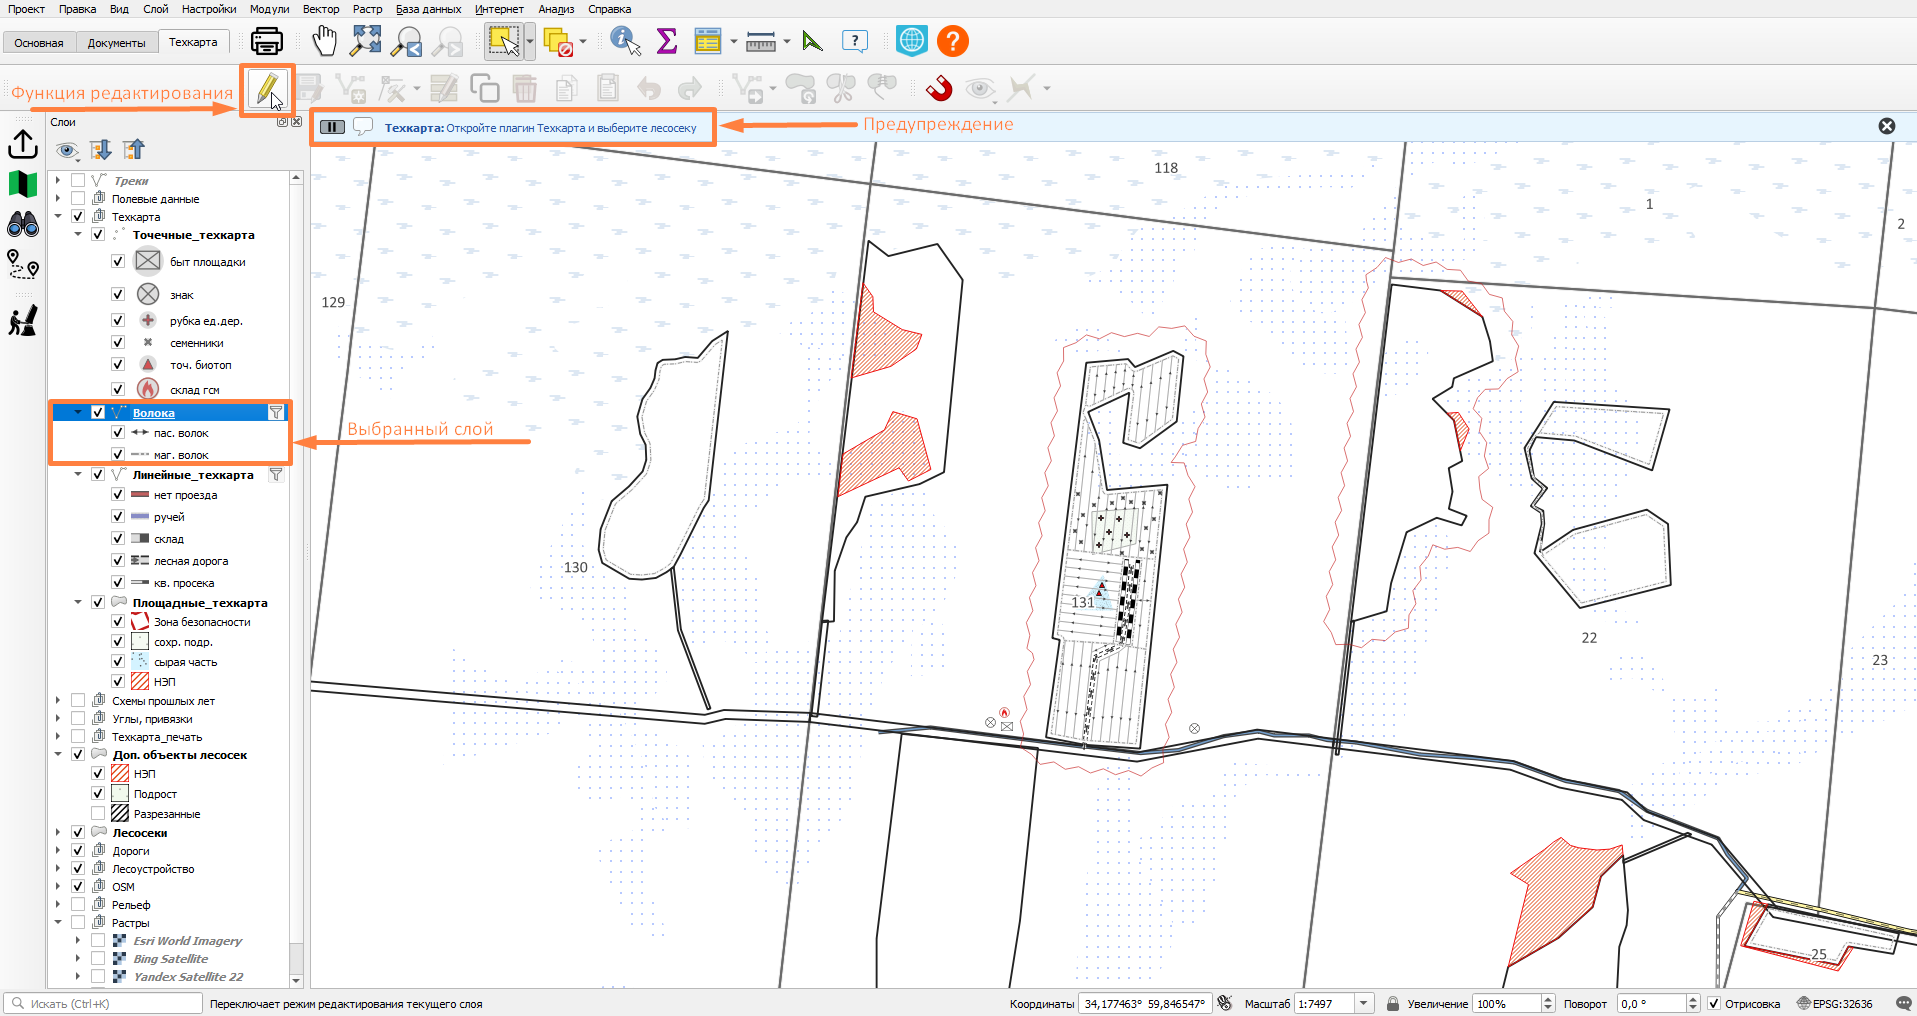Image resolution: width=1917 pixels, height=1016 pixels.
Task: Collapse the Площадные_техкарта layer
Action: coord(78,603)
